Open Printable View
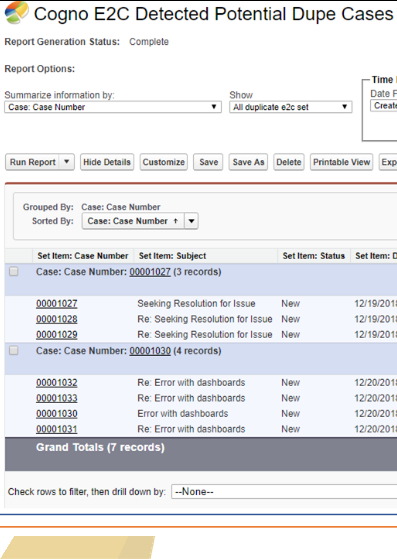This screenshot has width=397, height=559. pos(341,162)
